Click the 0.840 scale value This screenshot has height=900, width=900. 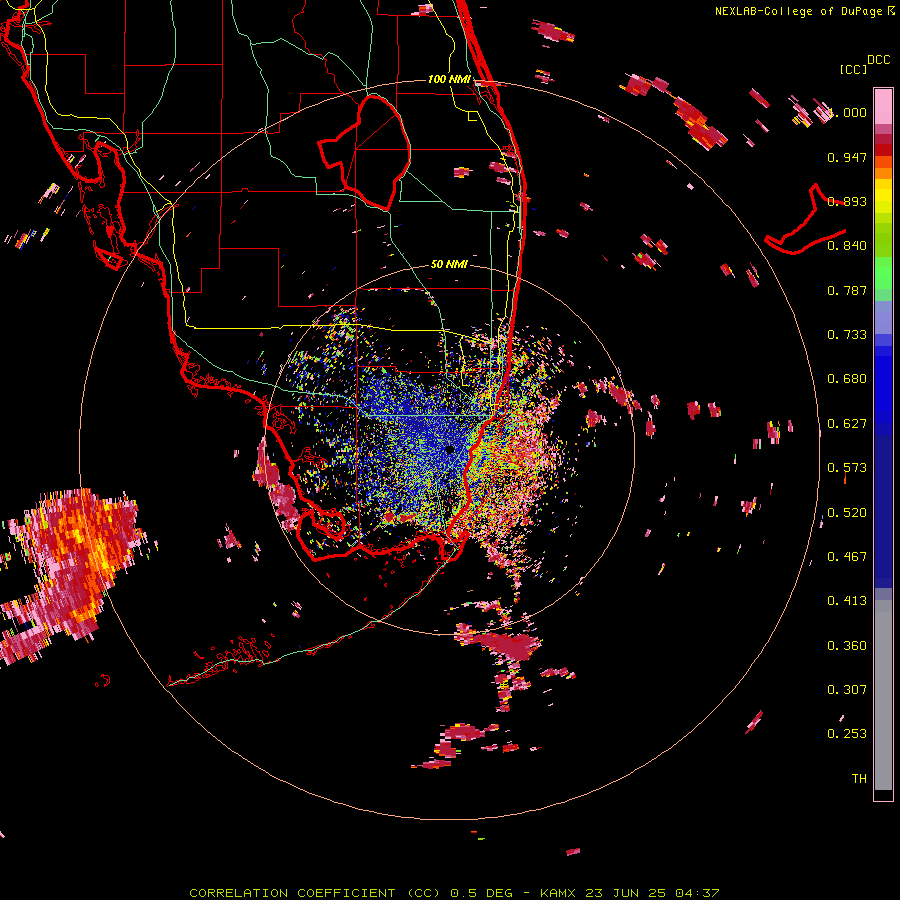pos(847,246)
